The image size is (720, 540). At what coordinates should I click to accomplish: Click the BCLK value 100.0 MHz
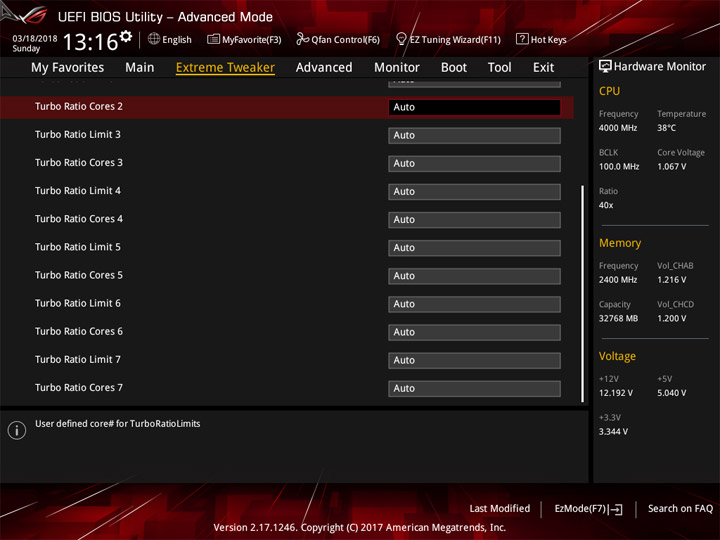[619, 167]
